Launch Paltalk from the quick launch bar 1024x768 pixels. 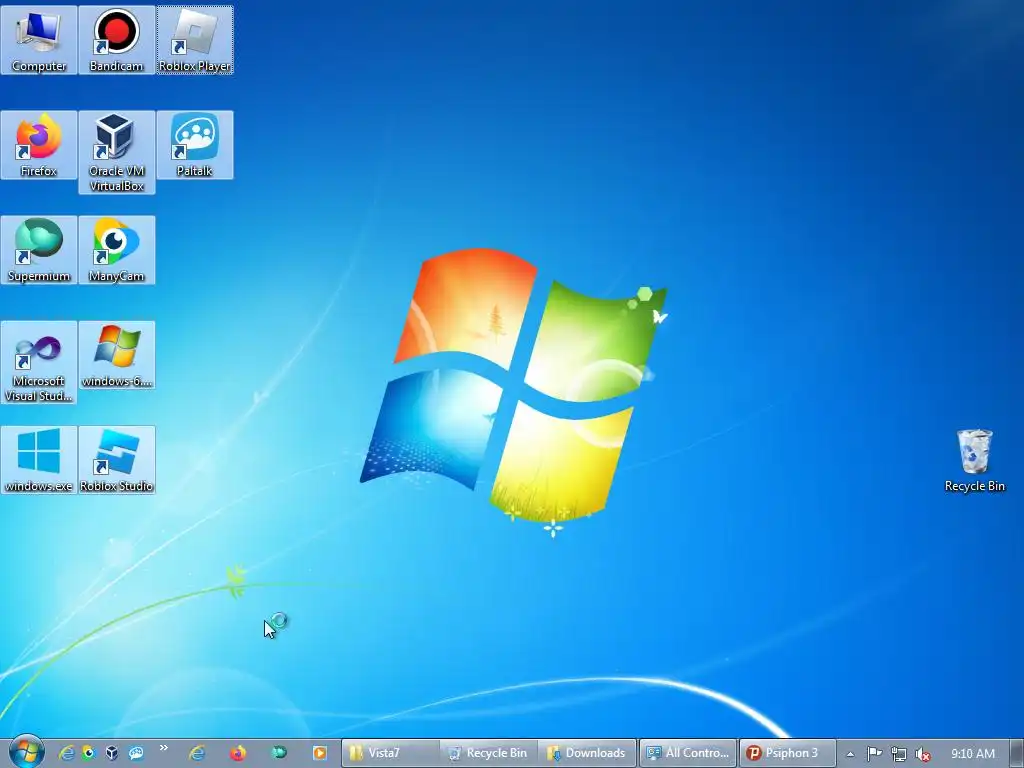136,753
